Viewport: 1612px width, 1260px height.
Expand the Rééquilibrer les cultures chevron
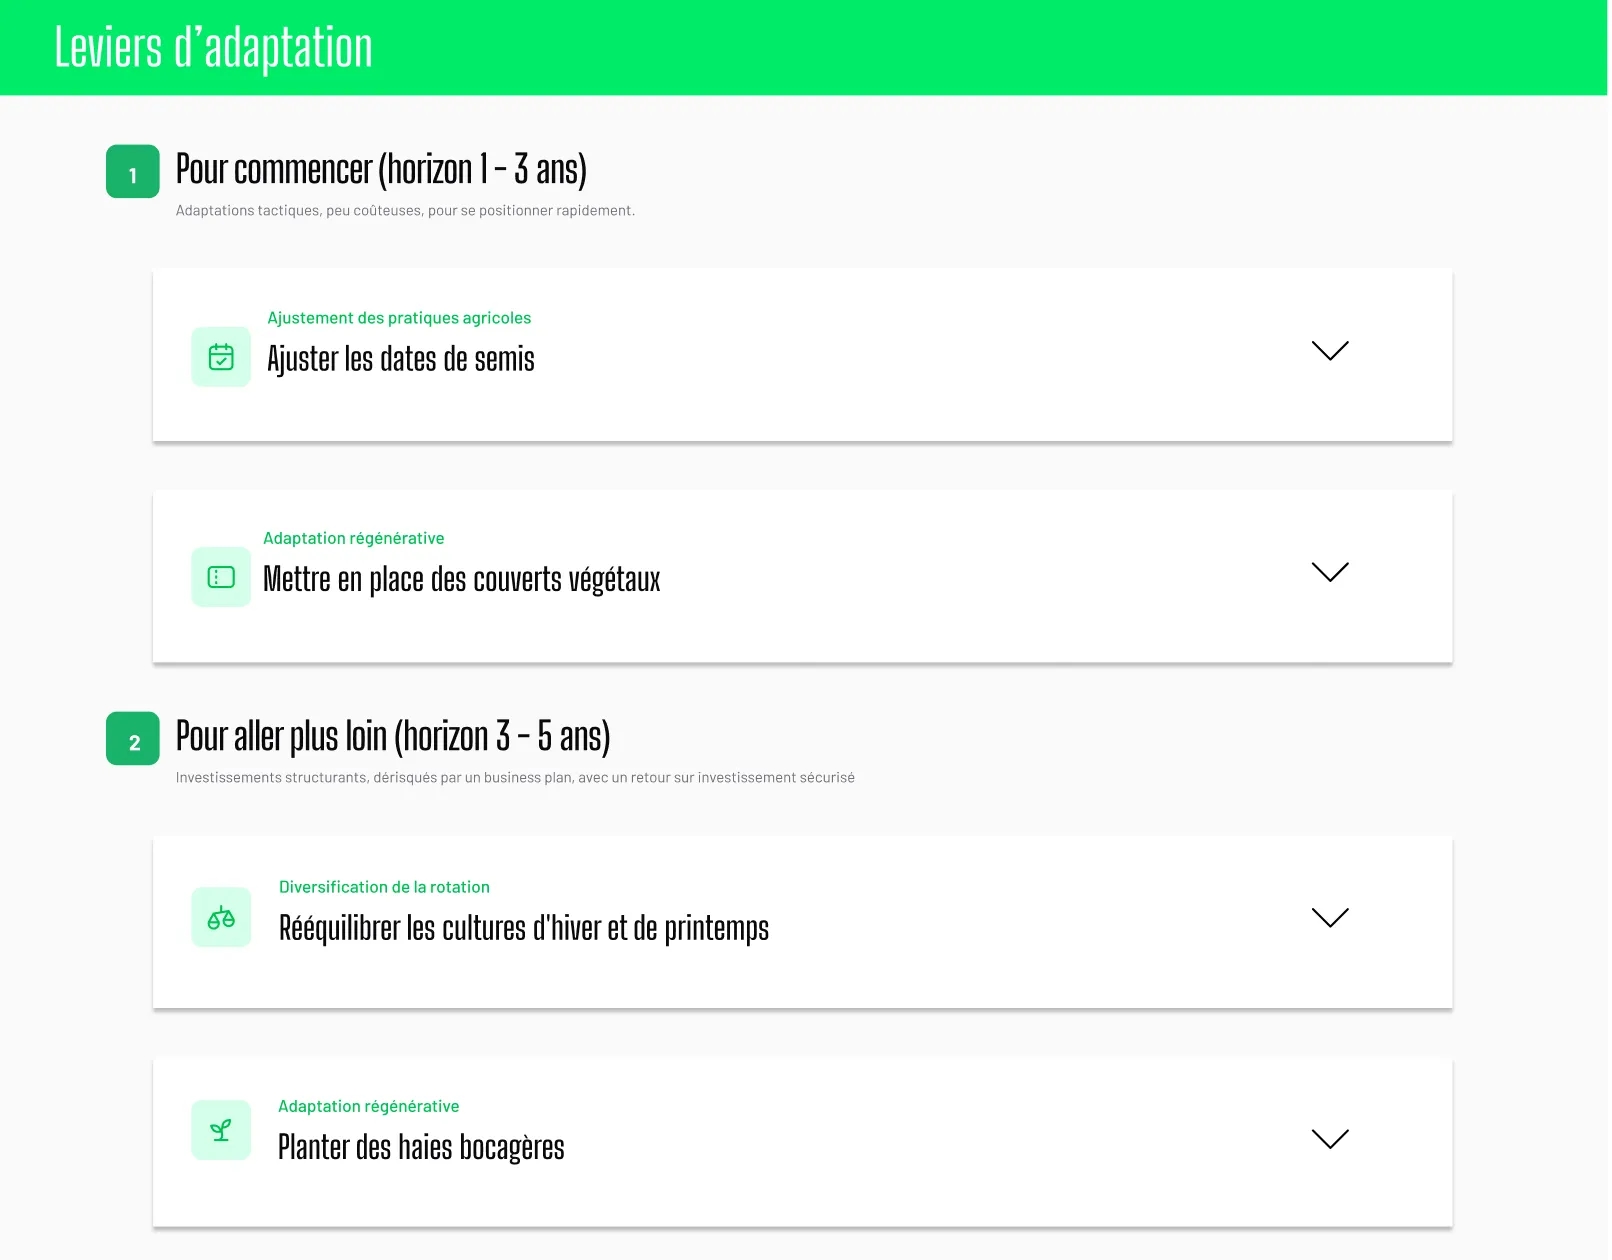click(x=1329, y=917)
